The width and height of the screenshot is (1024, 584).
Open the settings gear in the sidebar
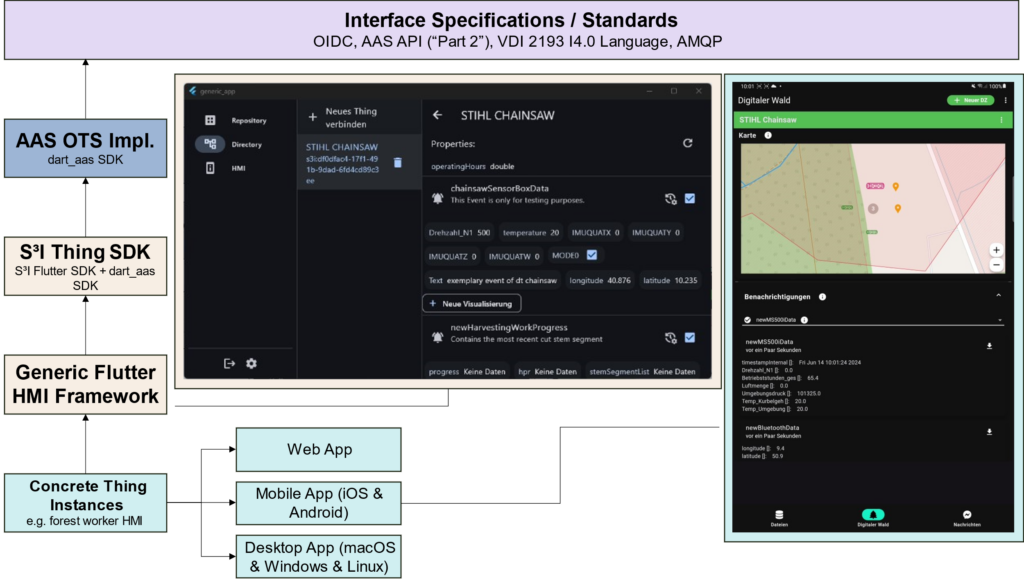pos(251,363)
